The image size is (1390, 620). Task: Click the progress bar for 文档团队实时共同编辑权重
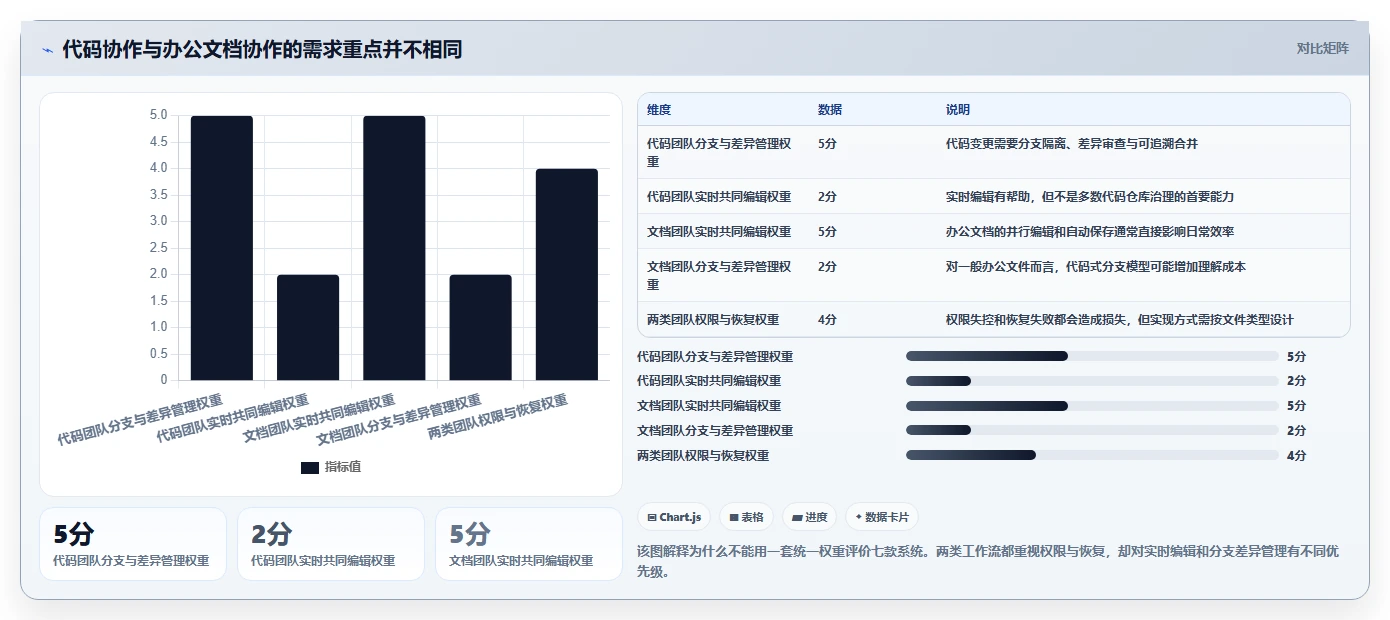[x=1092, y=406]
